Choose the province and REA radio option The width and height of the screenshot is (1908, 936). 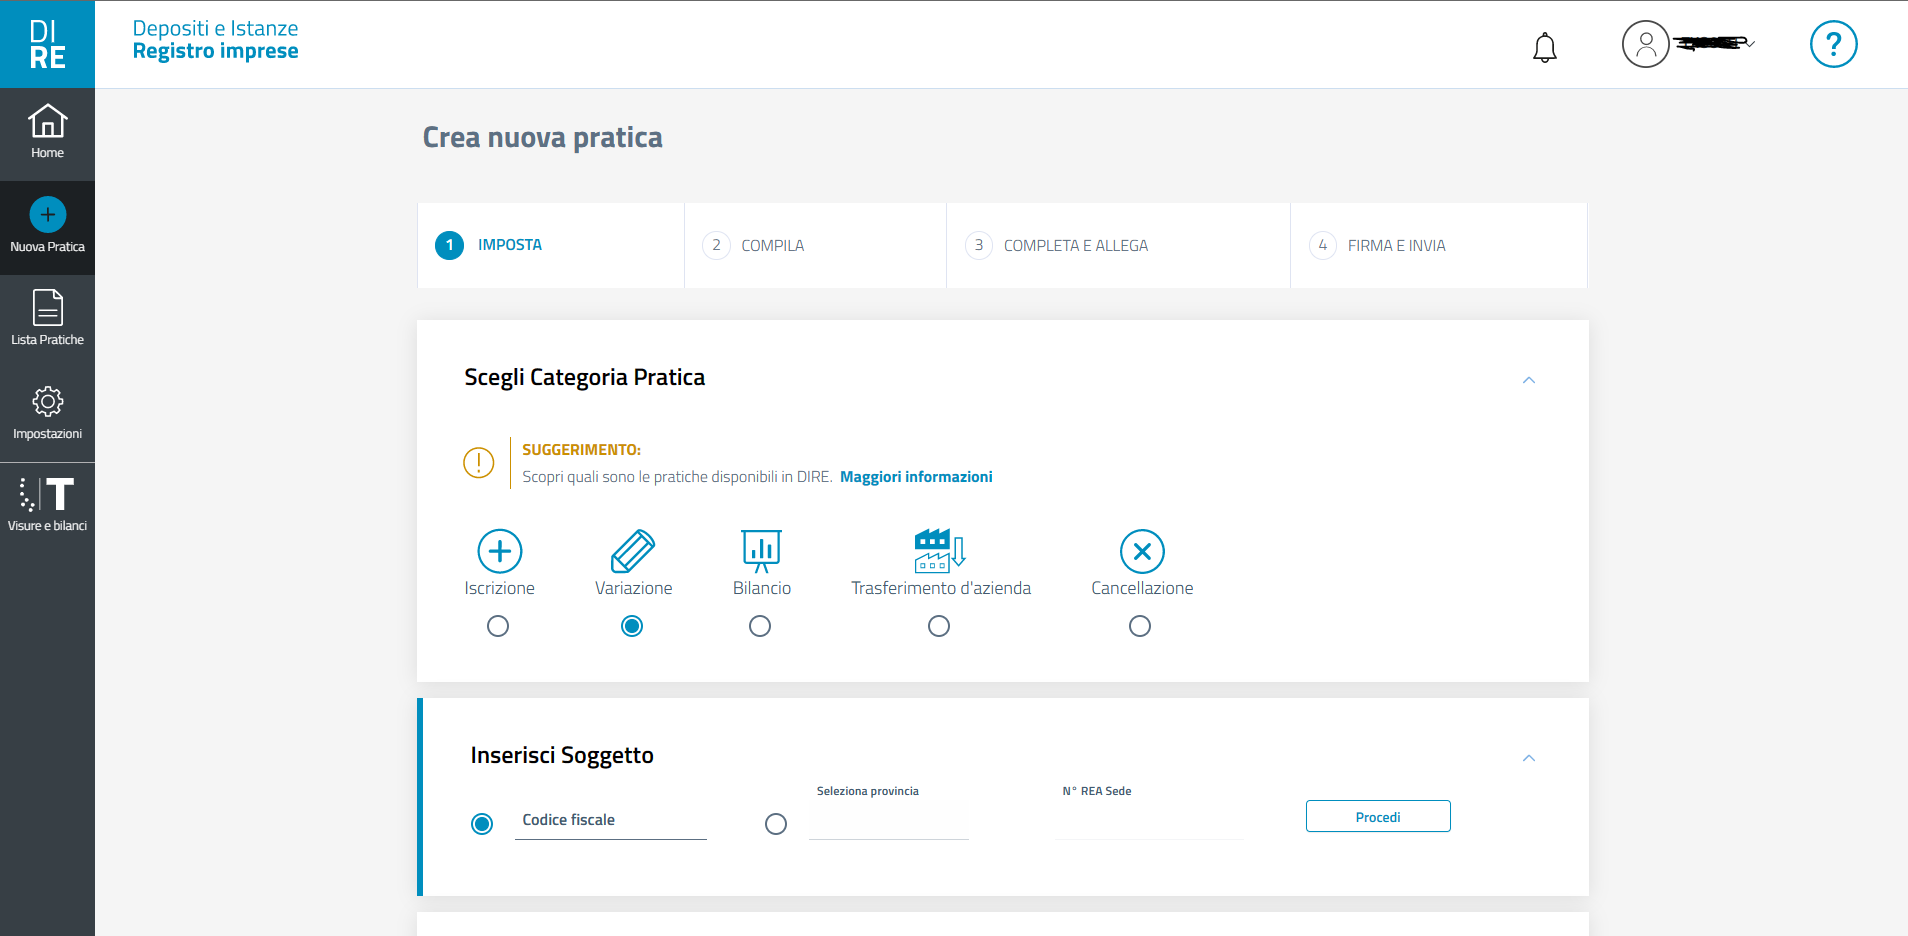coord(776,824)
